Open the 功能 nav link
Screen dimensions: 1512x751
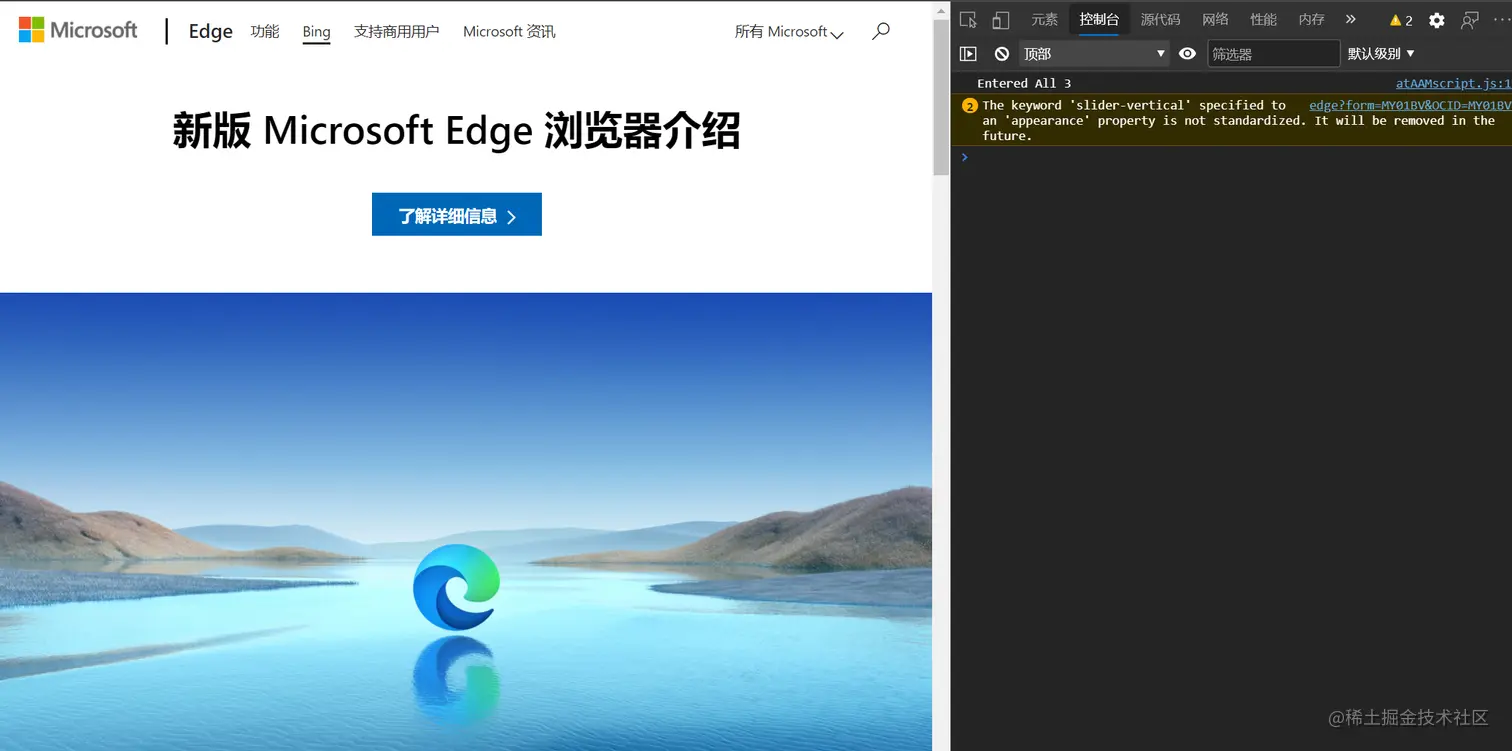[x=265, y=31]
